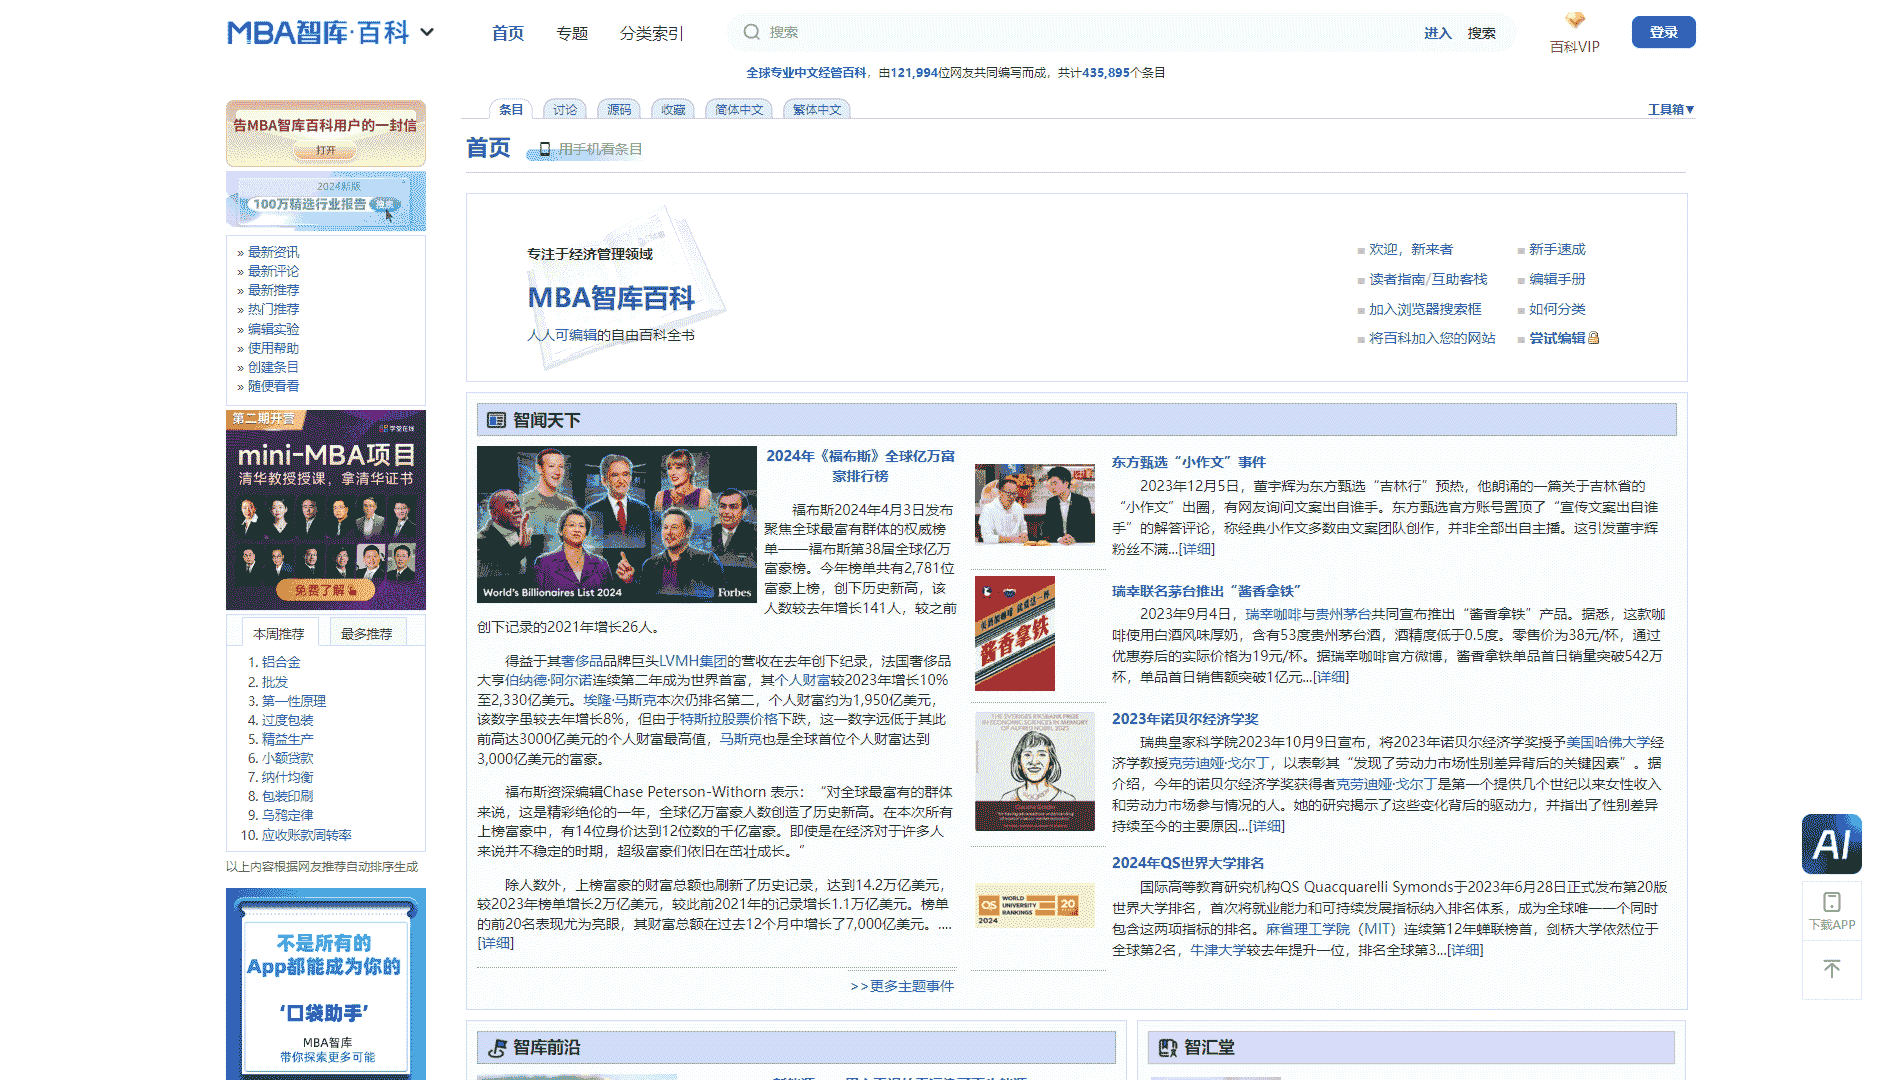Click the 登录 button

pos(1663,32)
